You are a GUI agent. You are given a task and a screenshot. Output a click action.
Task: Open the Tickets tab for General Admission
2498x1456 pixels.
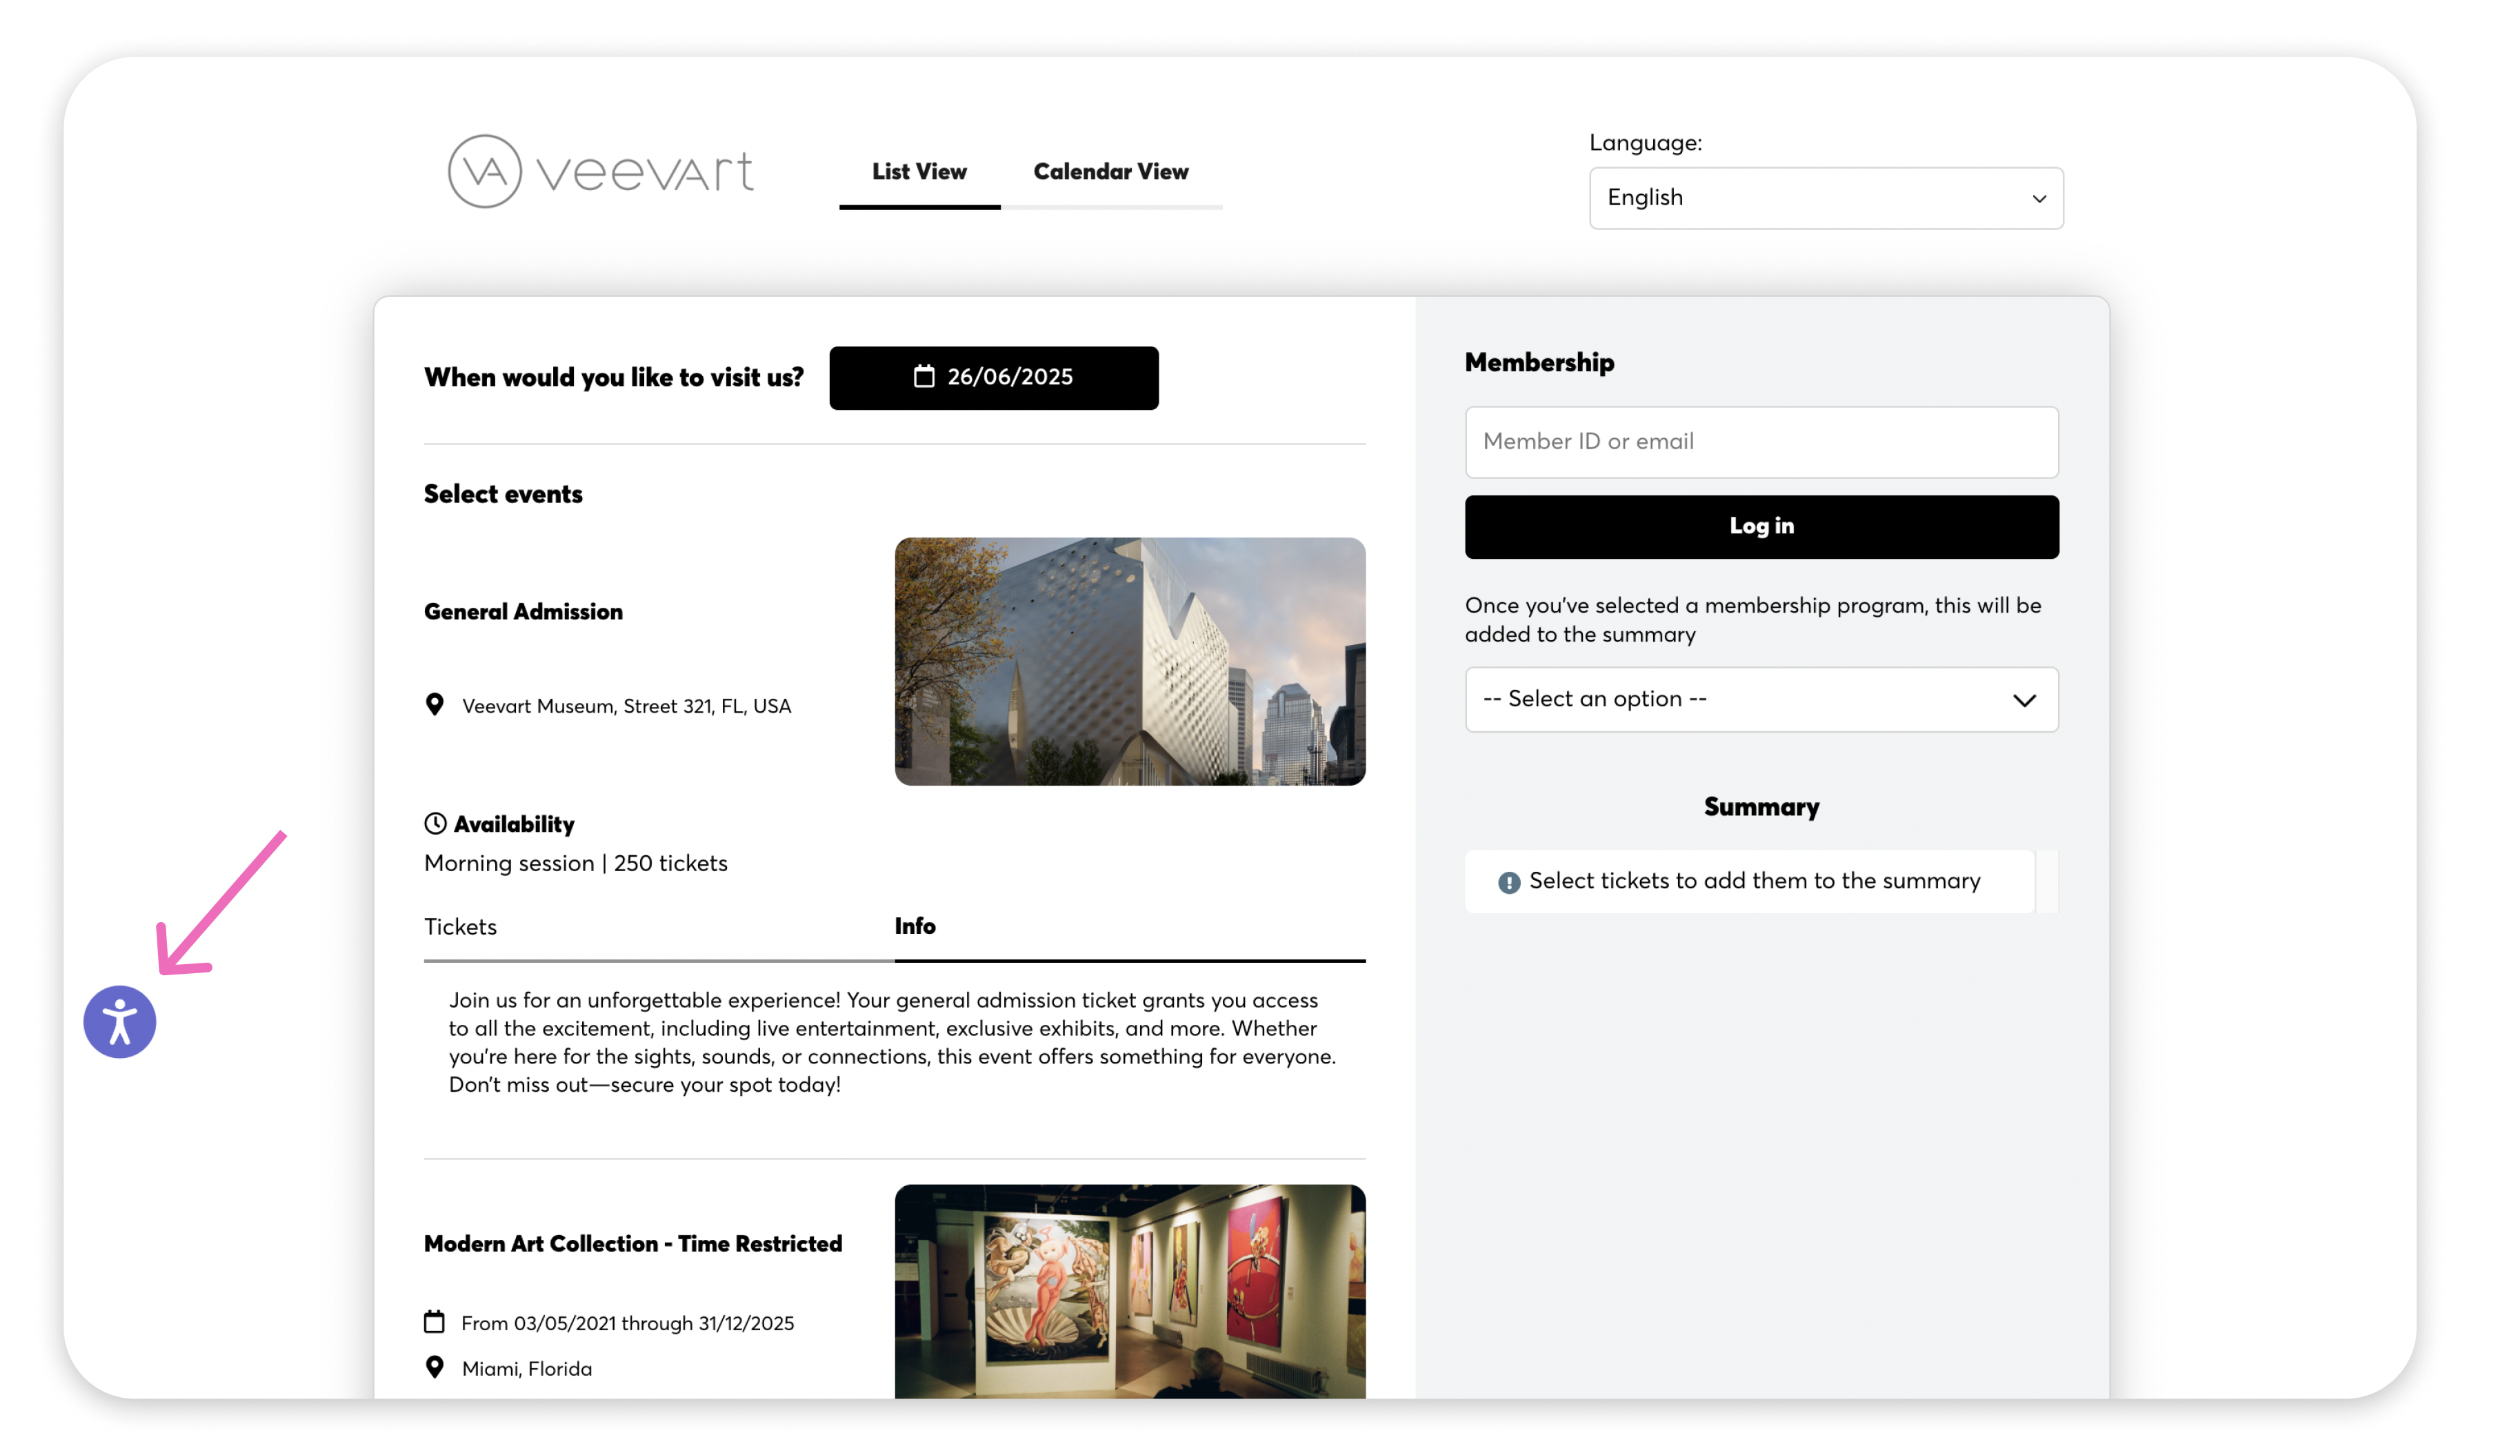460,926
